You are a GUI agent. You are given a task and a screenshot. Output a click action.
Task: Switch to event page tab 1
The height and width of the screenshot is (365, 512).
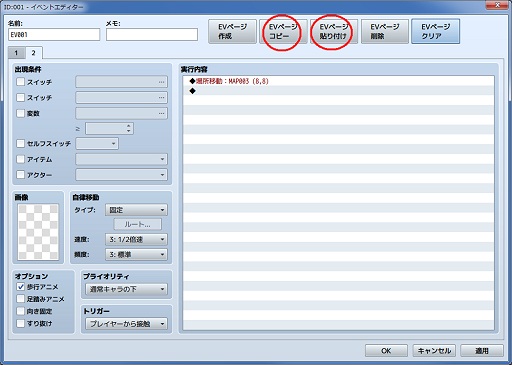coord(16,53)
